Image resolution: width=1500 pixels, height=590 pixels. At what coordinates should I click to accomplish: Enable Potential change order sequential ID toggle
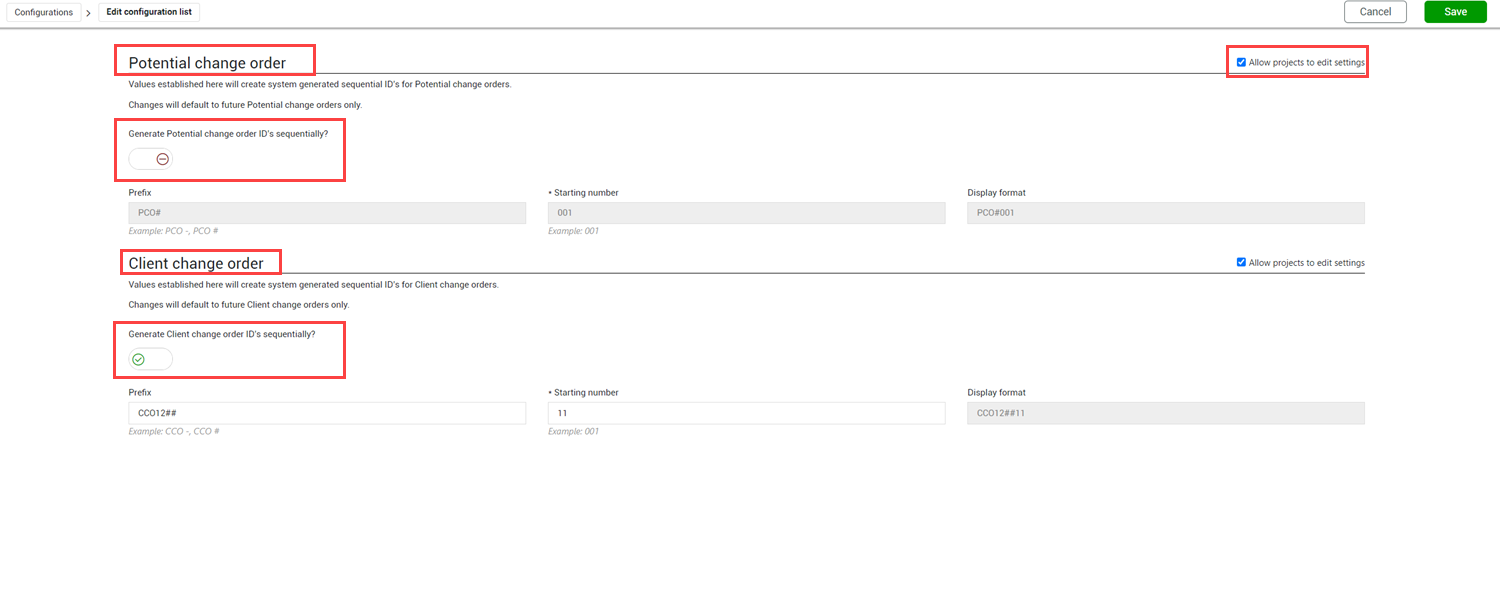point(151,159)
